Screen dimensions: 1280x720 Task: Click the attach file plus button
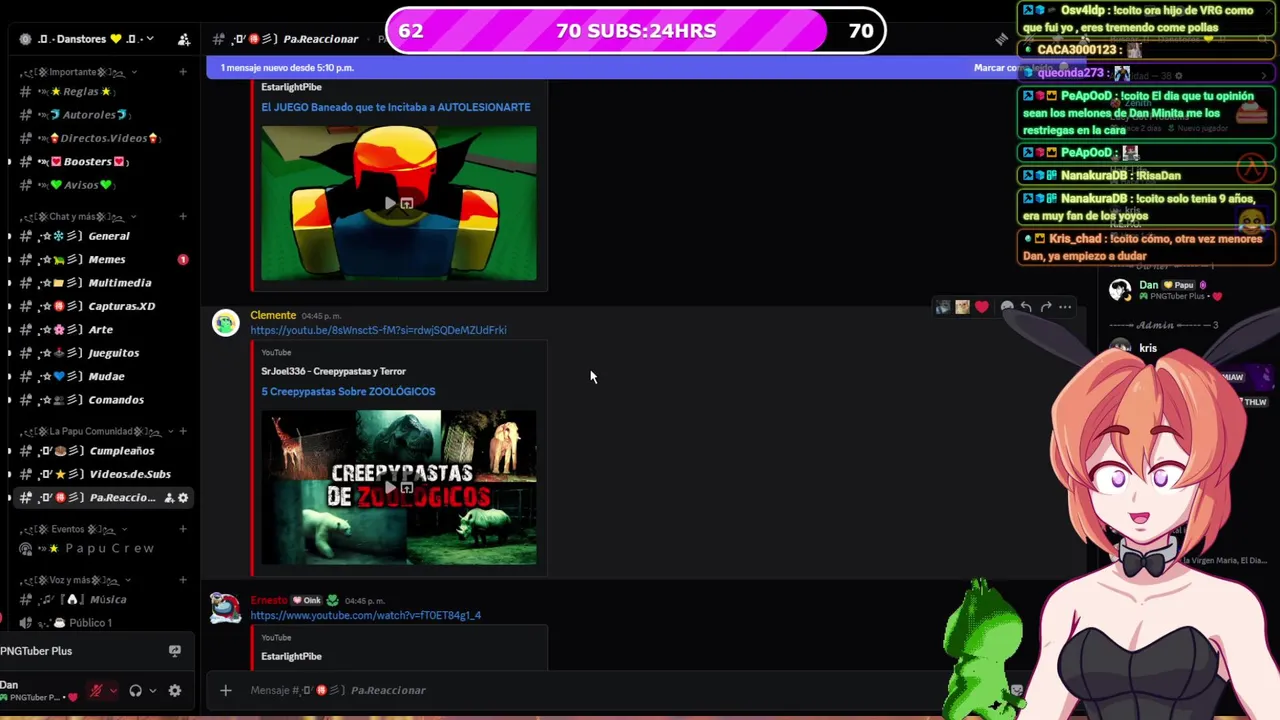pos(226,690)
